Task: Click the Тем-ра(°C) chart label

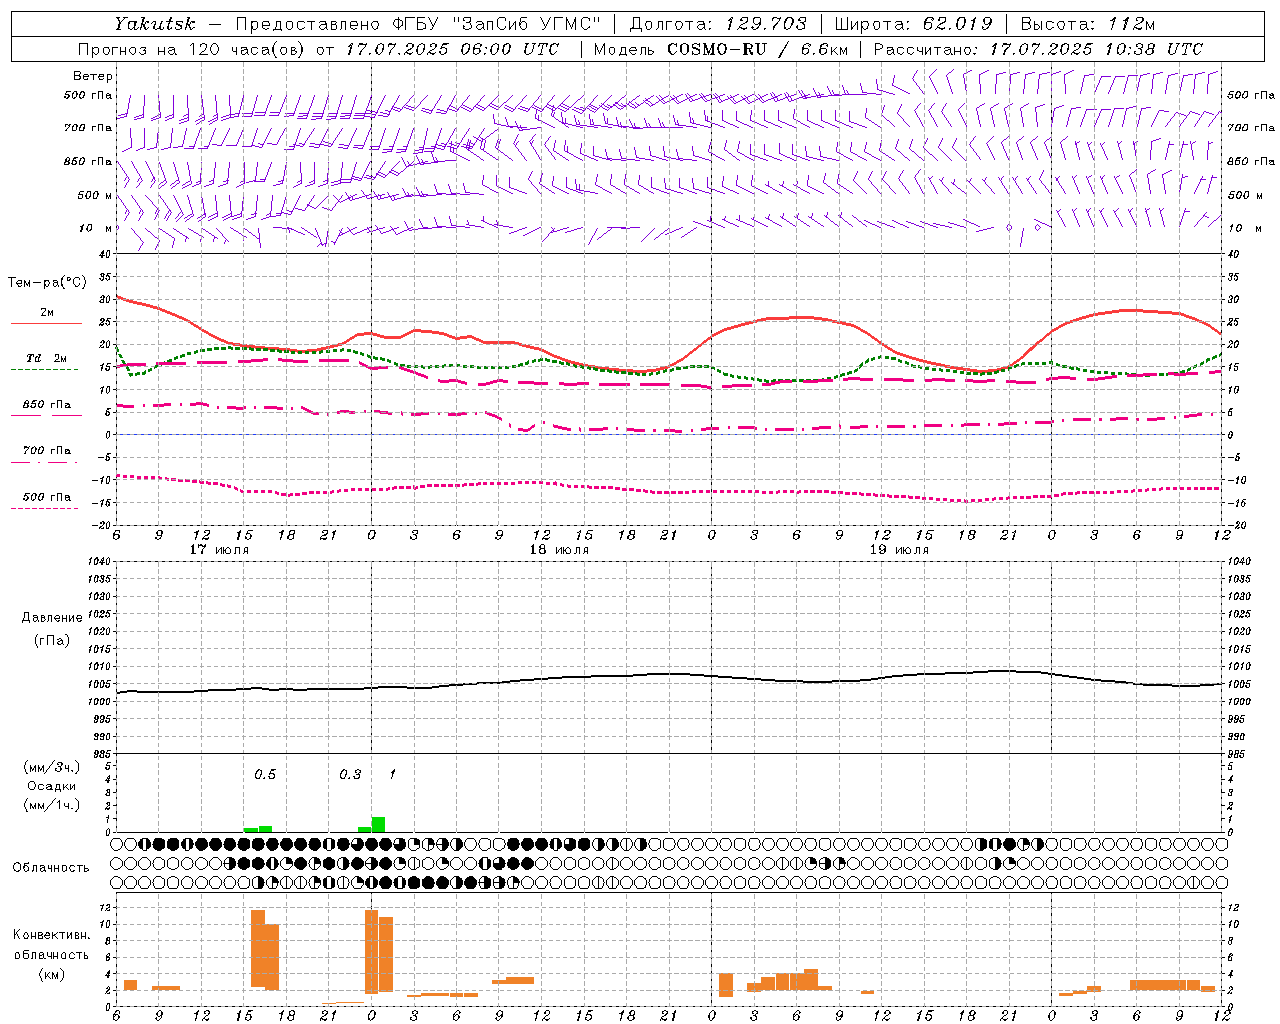Action: (47, 283)
